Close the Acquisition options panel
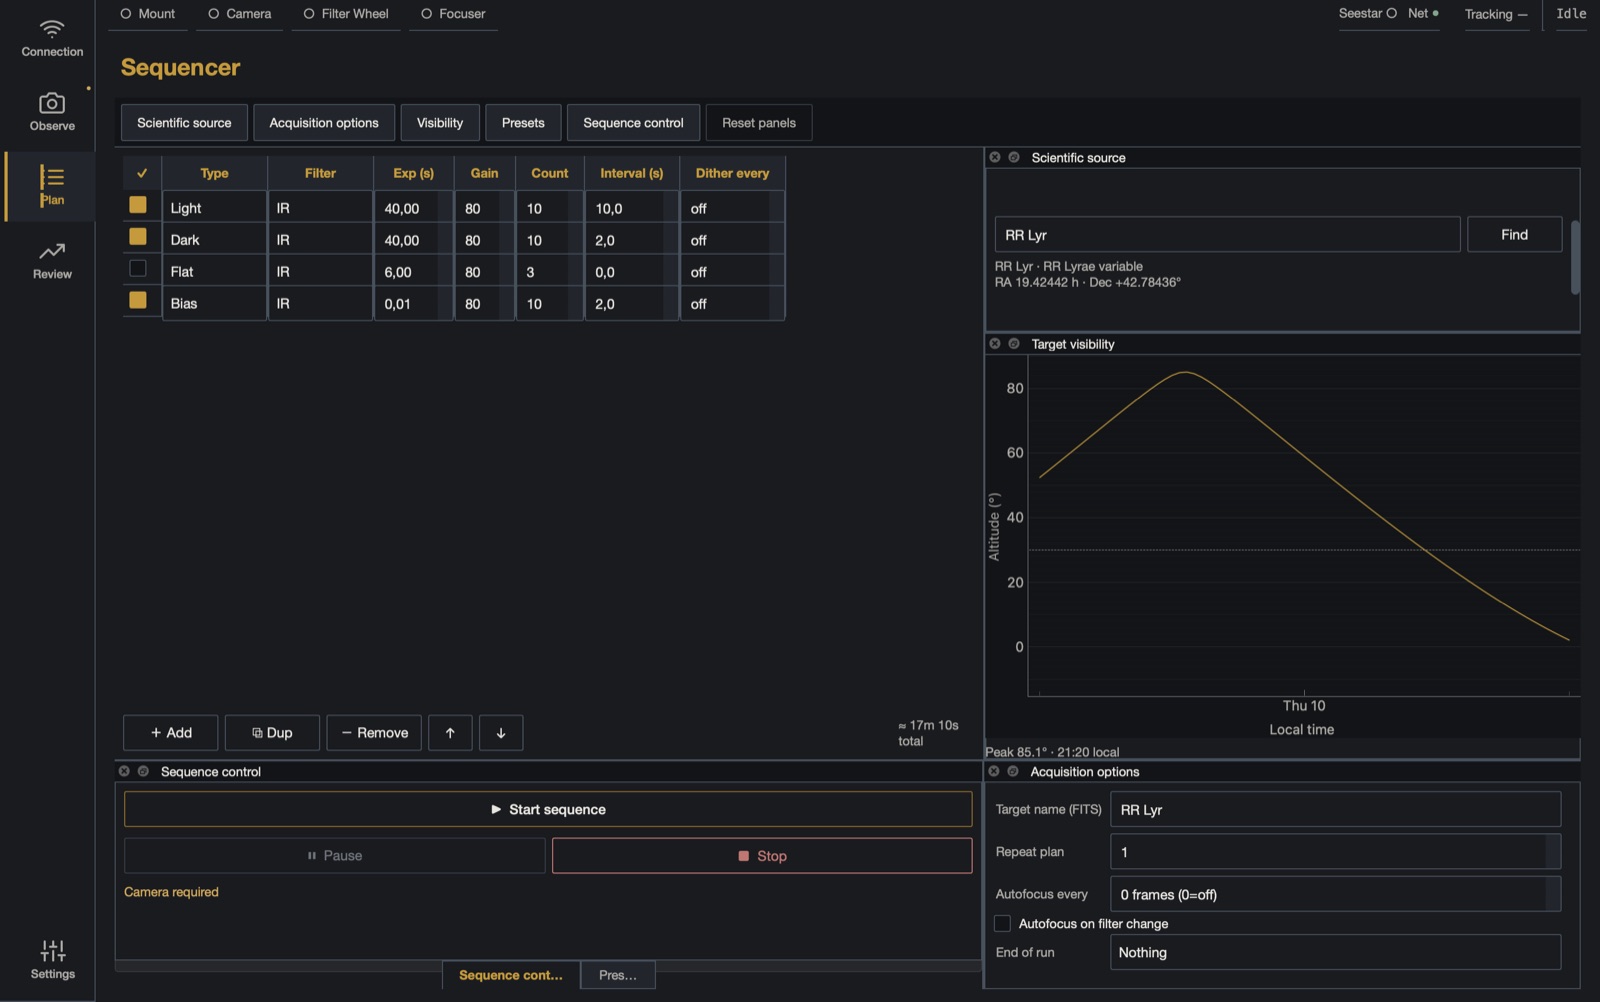Screen dimensions: 1600x1002 tap(994, 771)
